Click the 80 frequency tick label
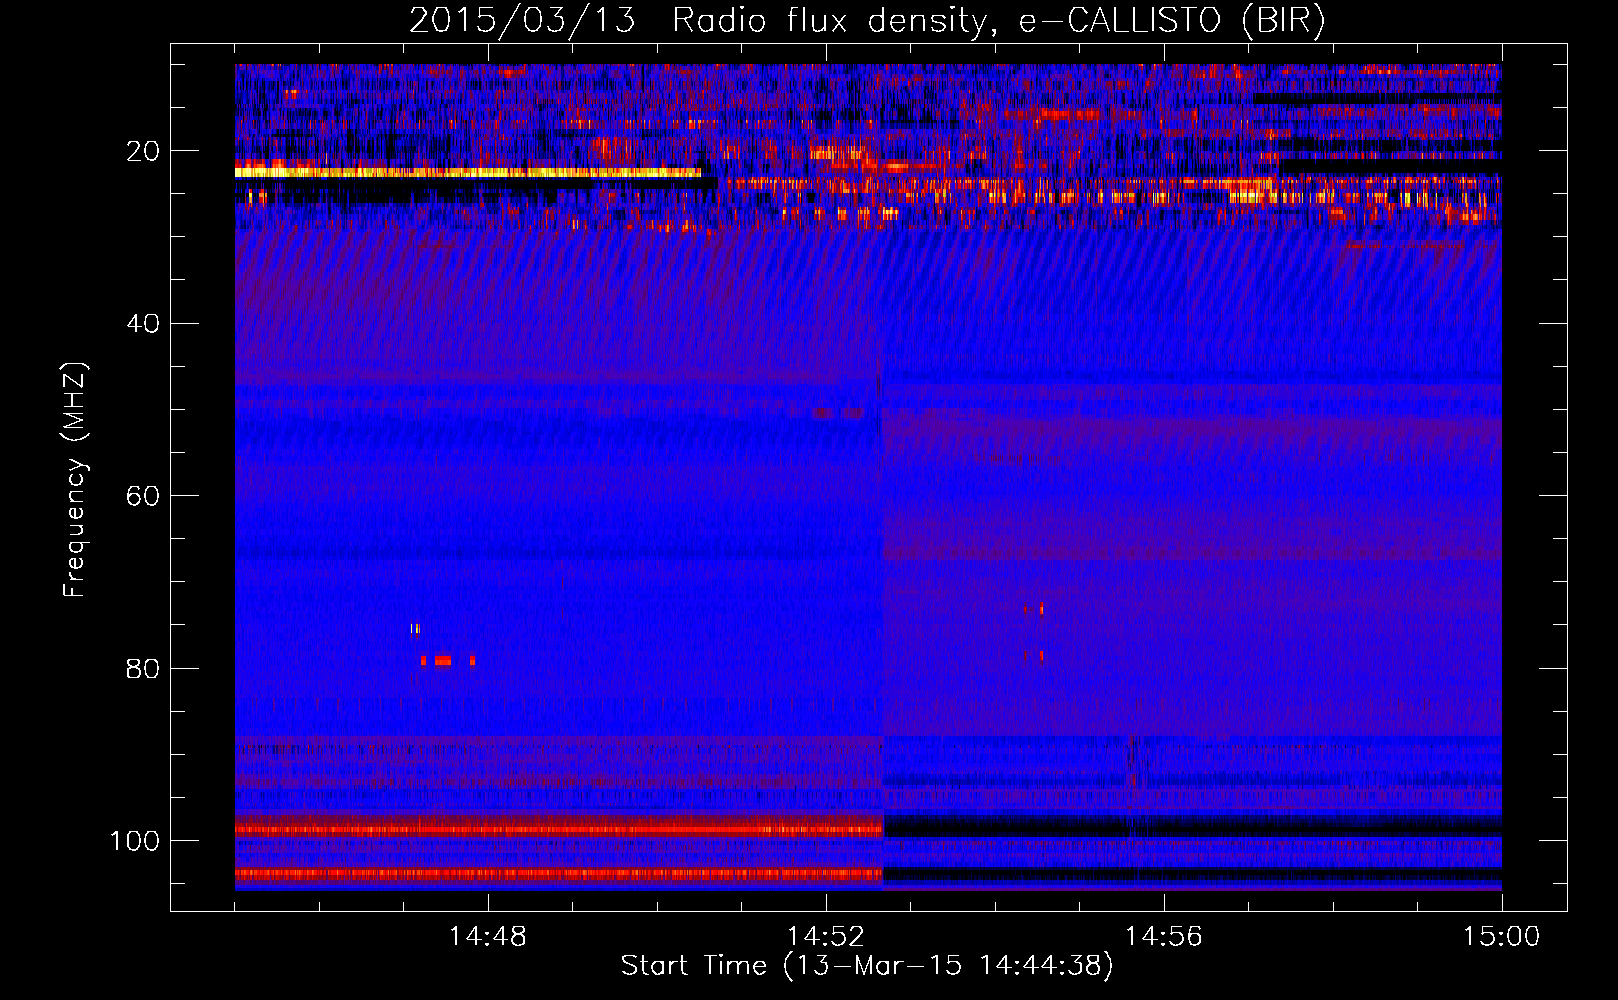The width and height of the screenshot is (1618, 1000). pyautogui.click(x=143, y=668)
